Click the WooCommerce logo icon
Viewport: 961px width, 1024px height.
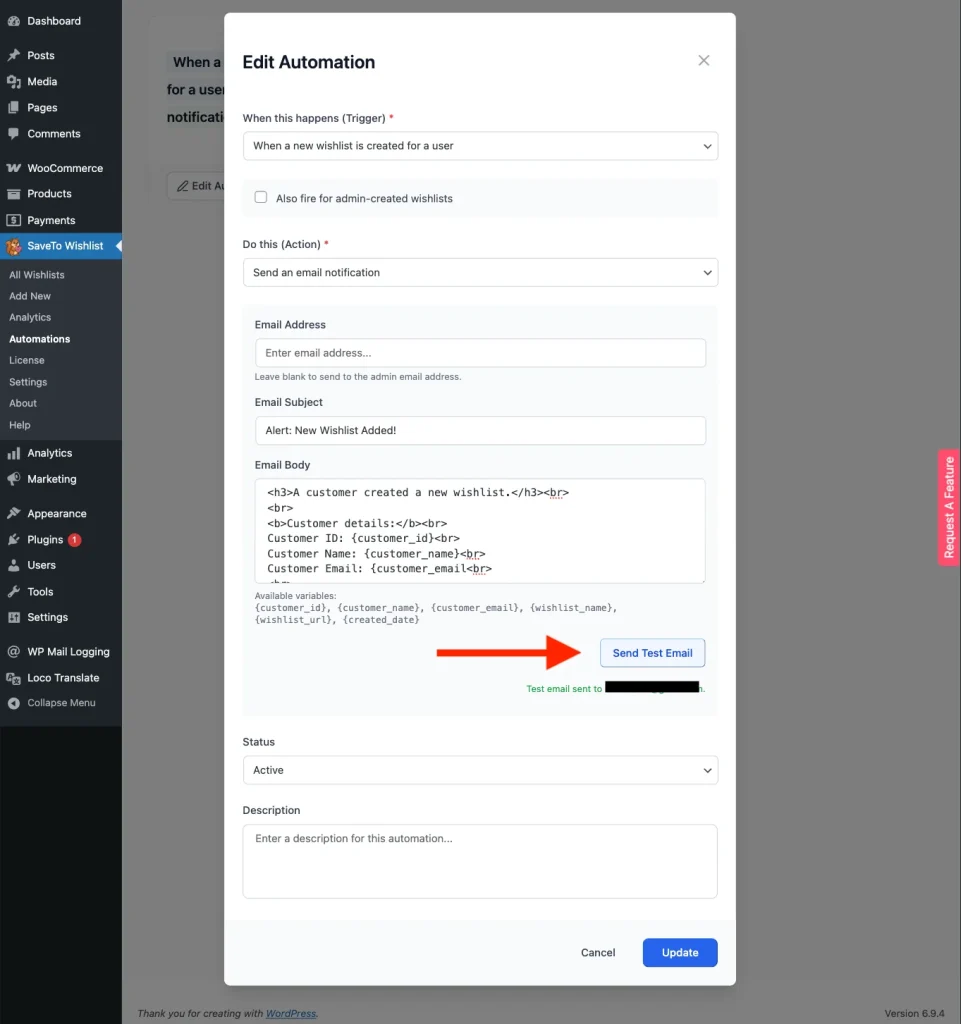(14, 168)
